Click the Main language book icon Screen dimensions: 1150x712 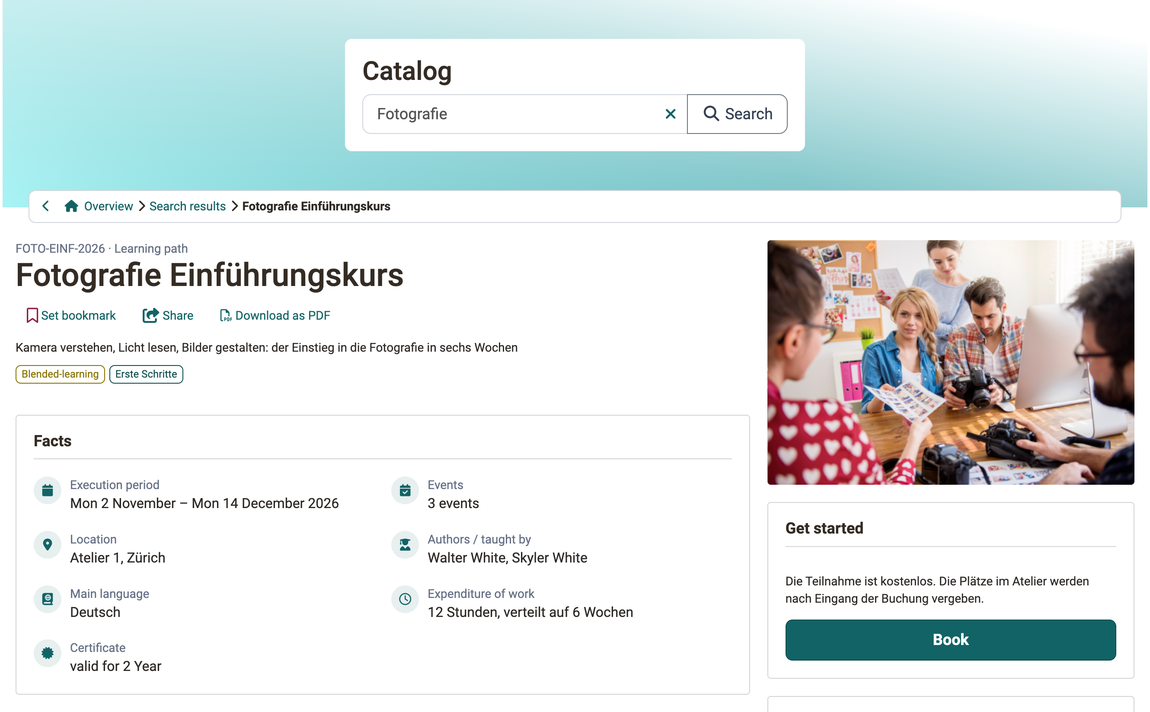(48, 599)
